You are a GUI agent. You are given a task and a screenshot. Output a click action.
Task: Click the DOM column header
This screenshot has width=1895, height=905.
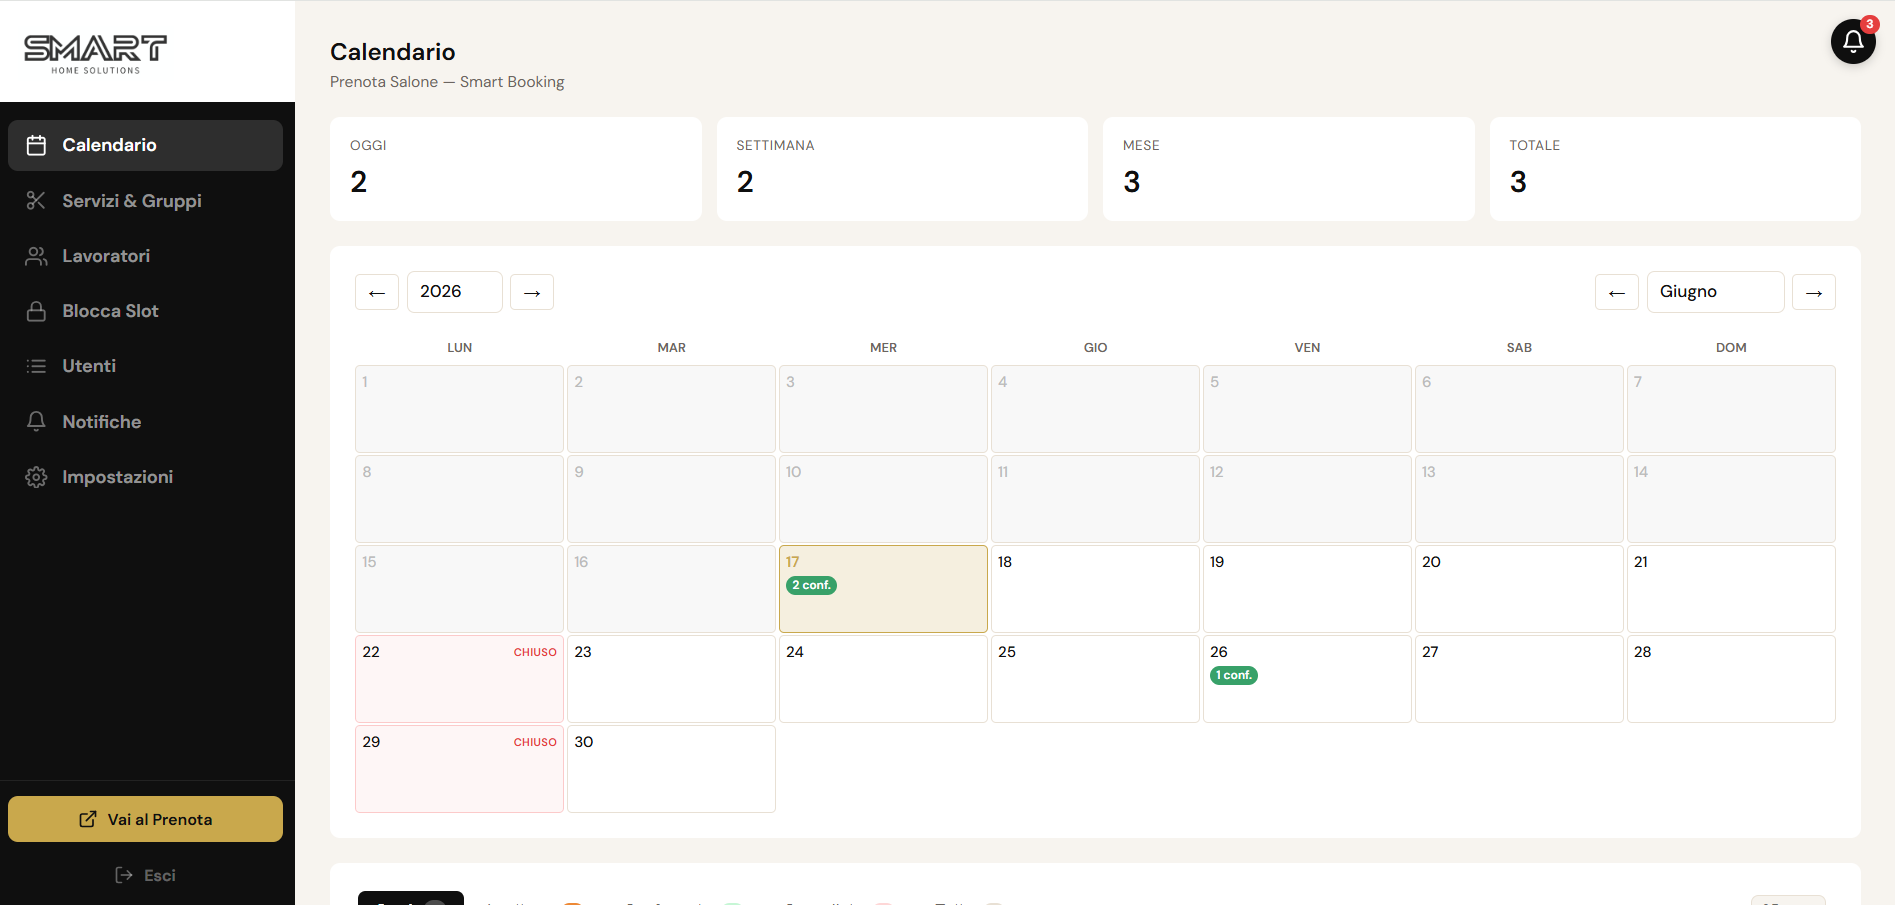tap(1731, 348)
